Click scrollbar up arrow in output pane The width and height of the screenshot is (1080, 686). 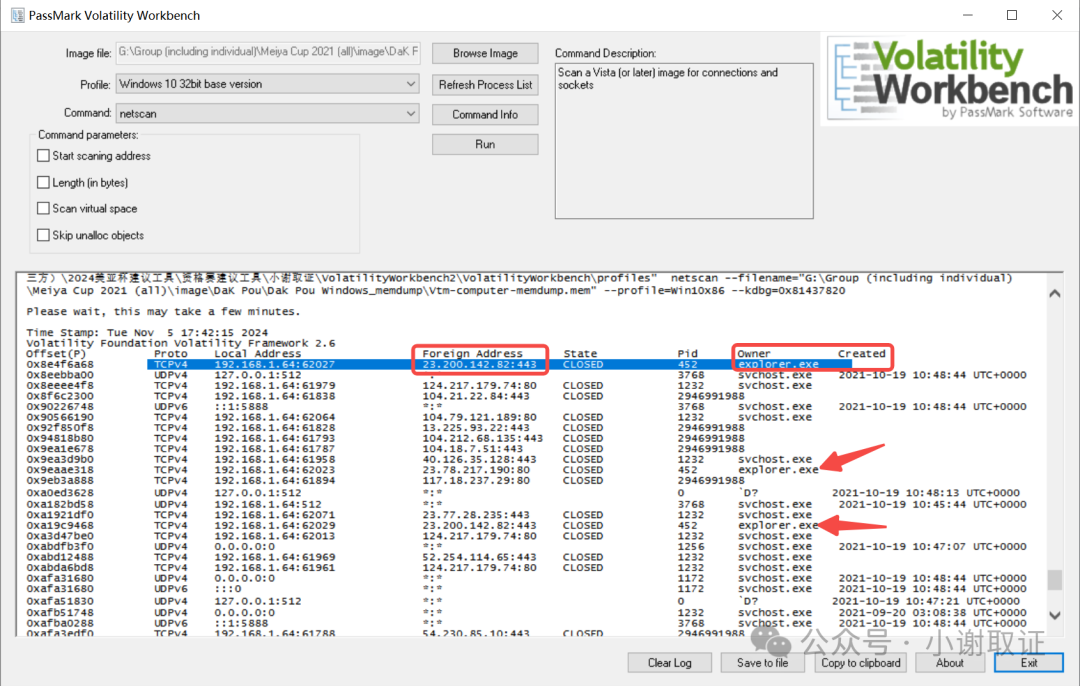[x=1055, y=293]
